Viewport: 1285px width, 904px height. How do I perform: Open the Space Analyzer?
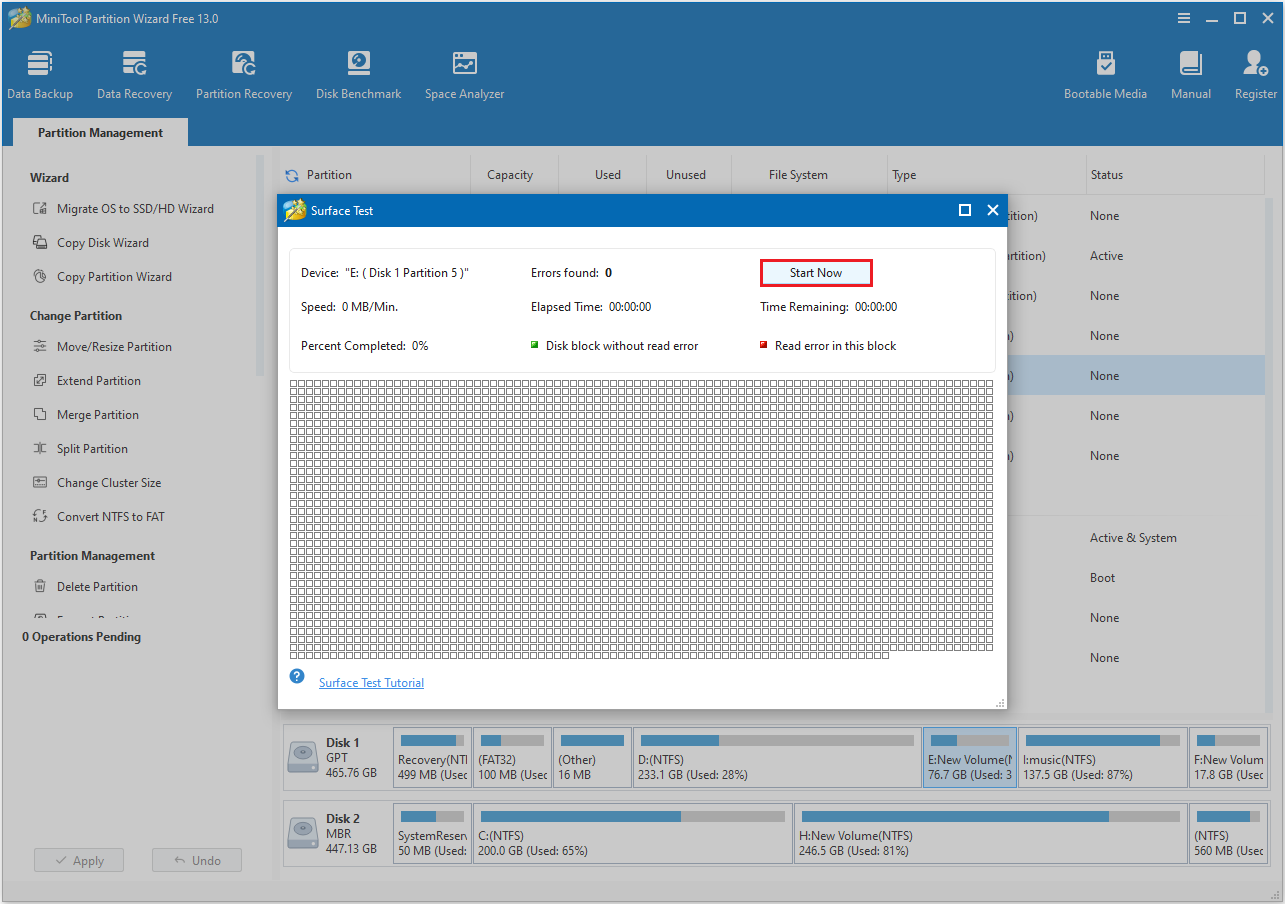[x=463, y=72]
